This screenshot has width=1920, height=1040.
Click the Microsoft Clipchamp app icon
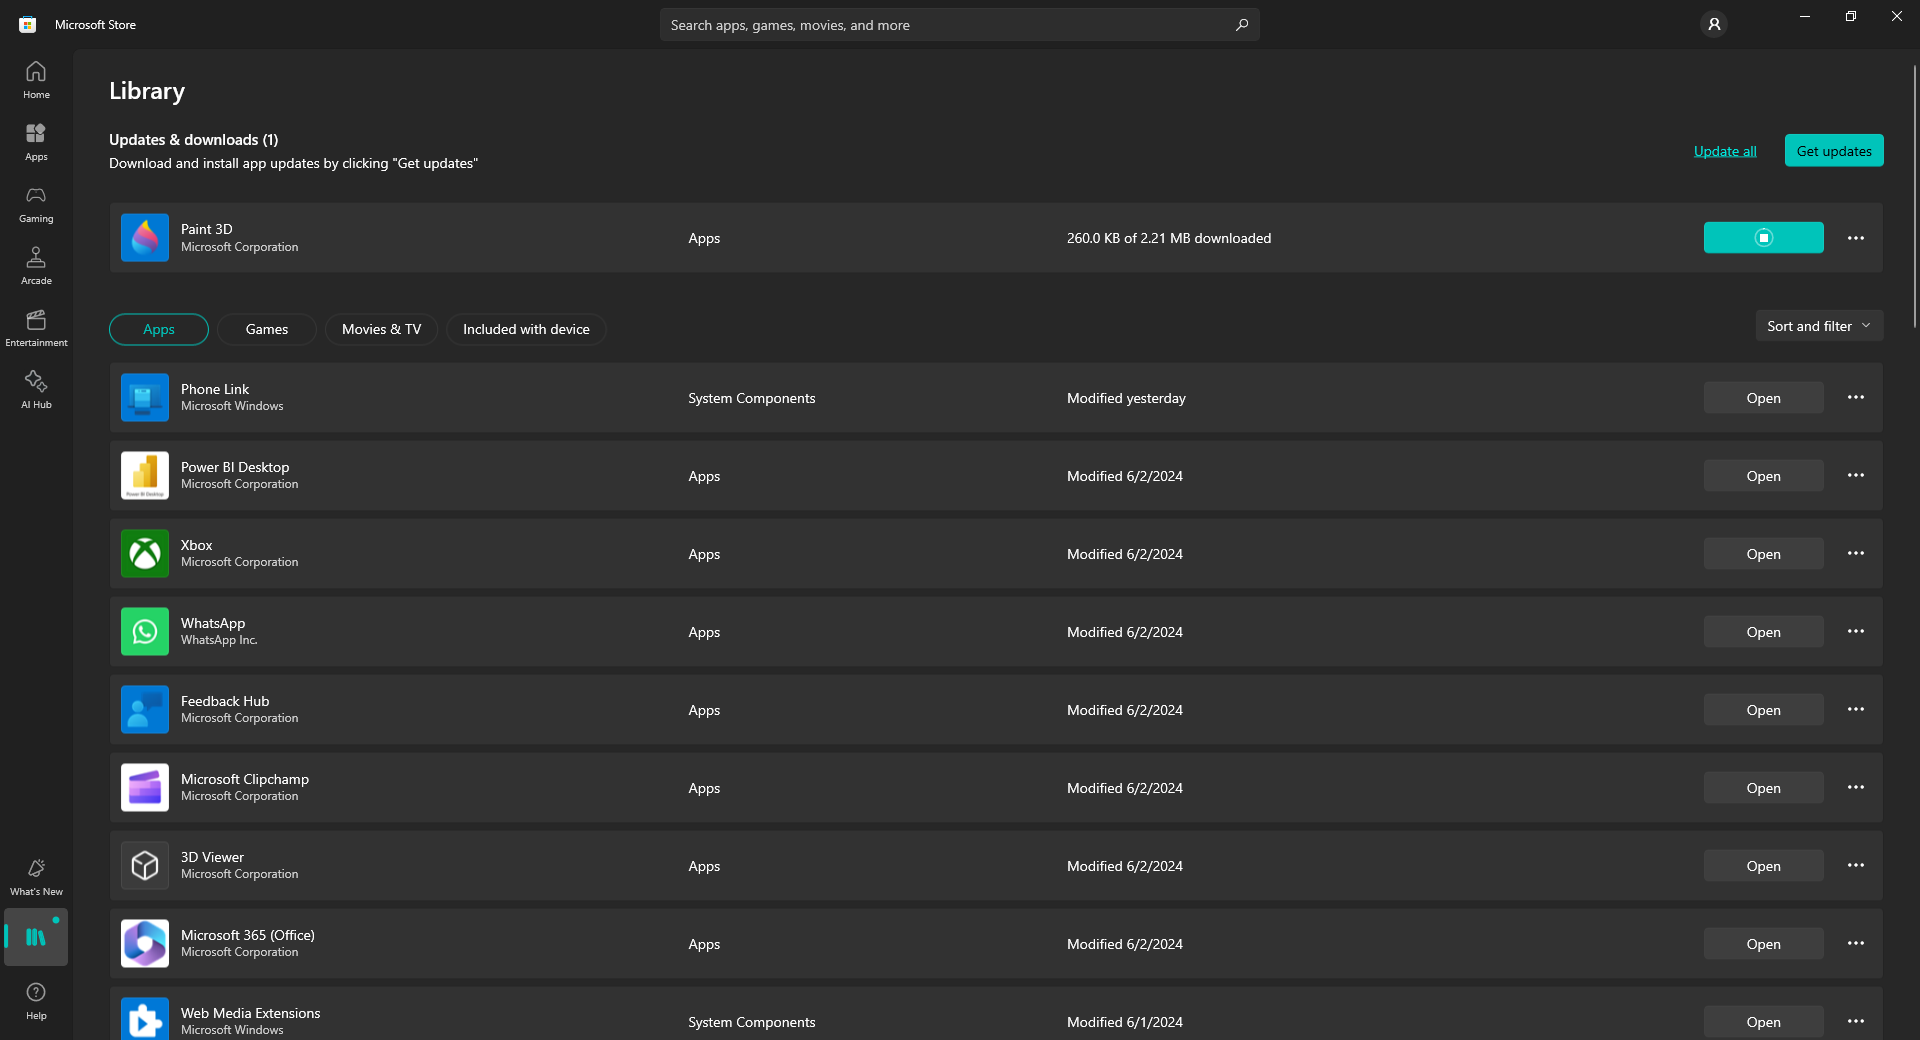(x=145, y=788)
